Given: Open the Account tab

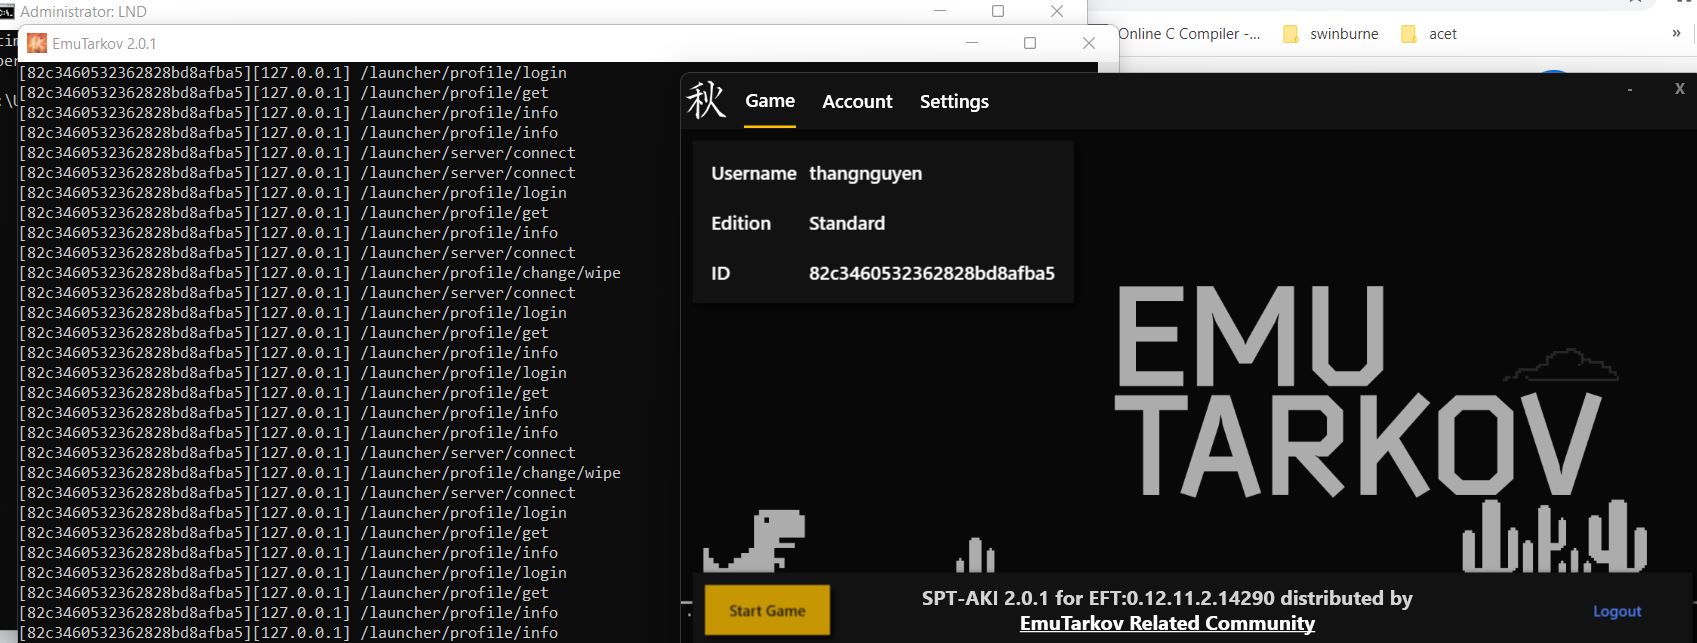Looking at the screenshot, I should click(x=857, y=102).
